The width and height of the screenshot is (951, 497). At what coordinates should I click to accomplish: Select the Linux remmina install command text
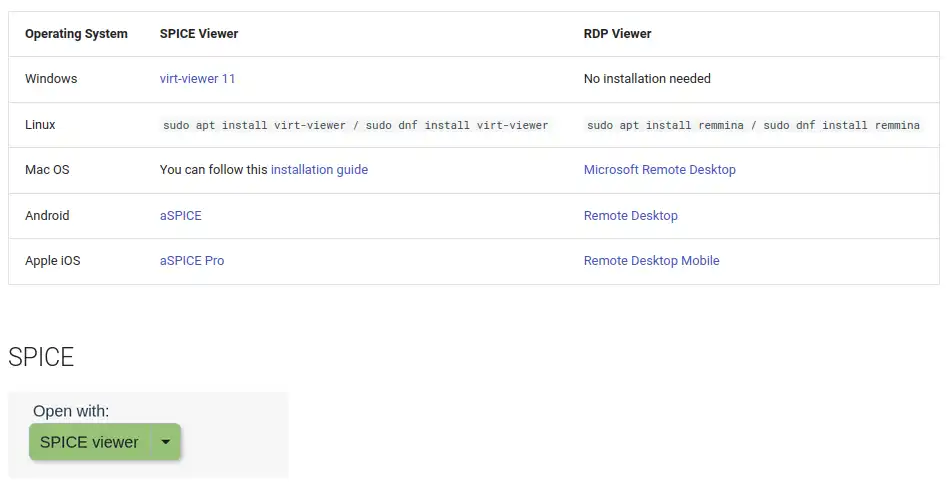753,125
